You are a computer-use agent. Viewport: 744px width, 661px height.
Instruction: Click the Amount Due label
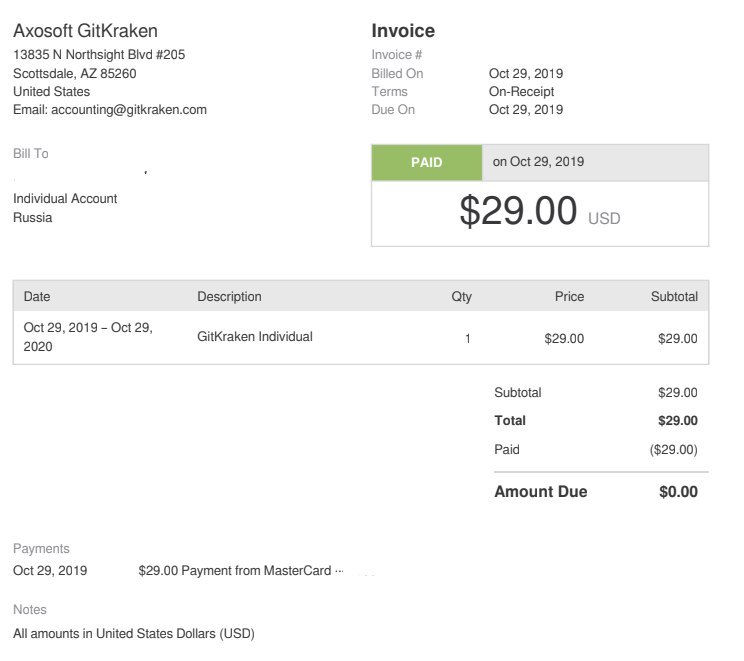541,492
